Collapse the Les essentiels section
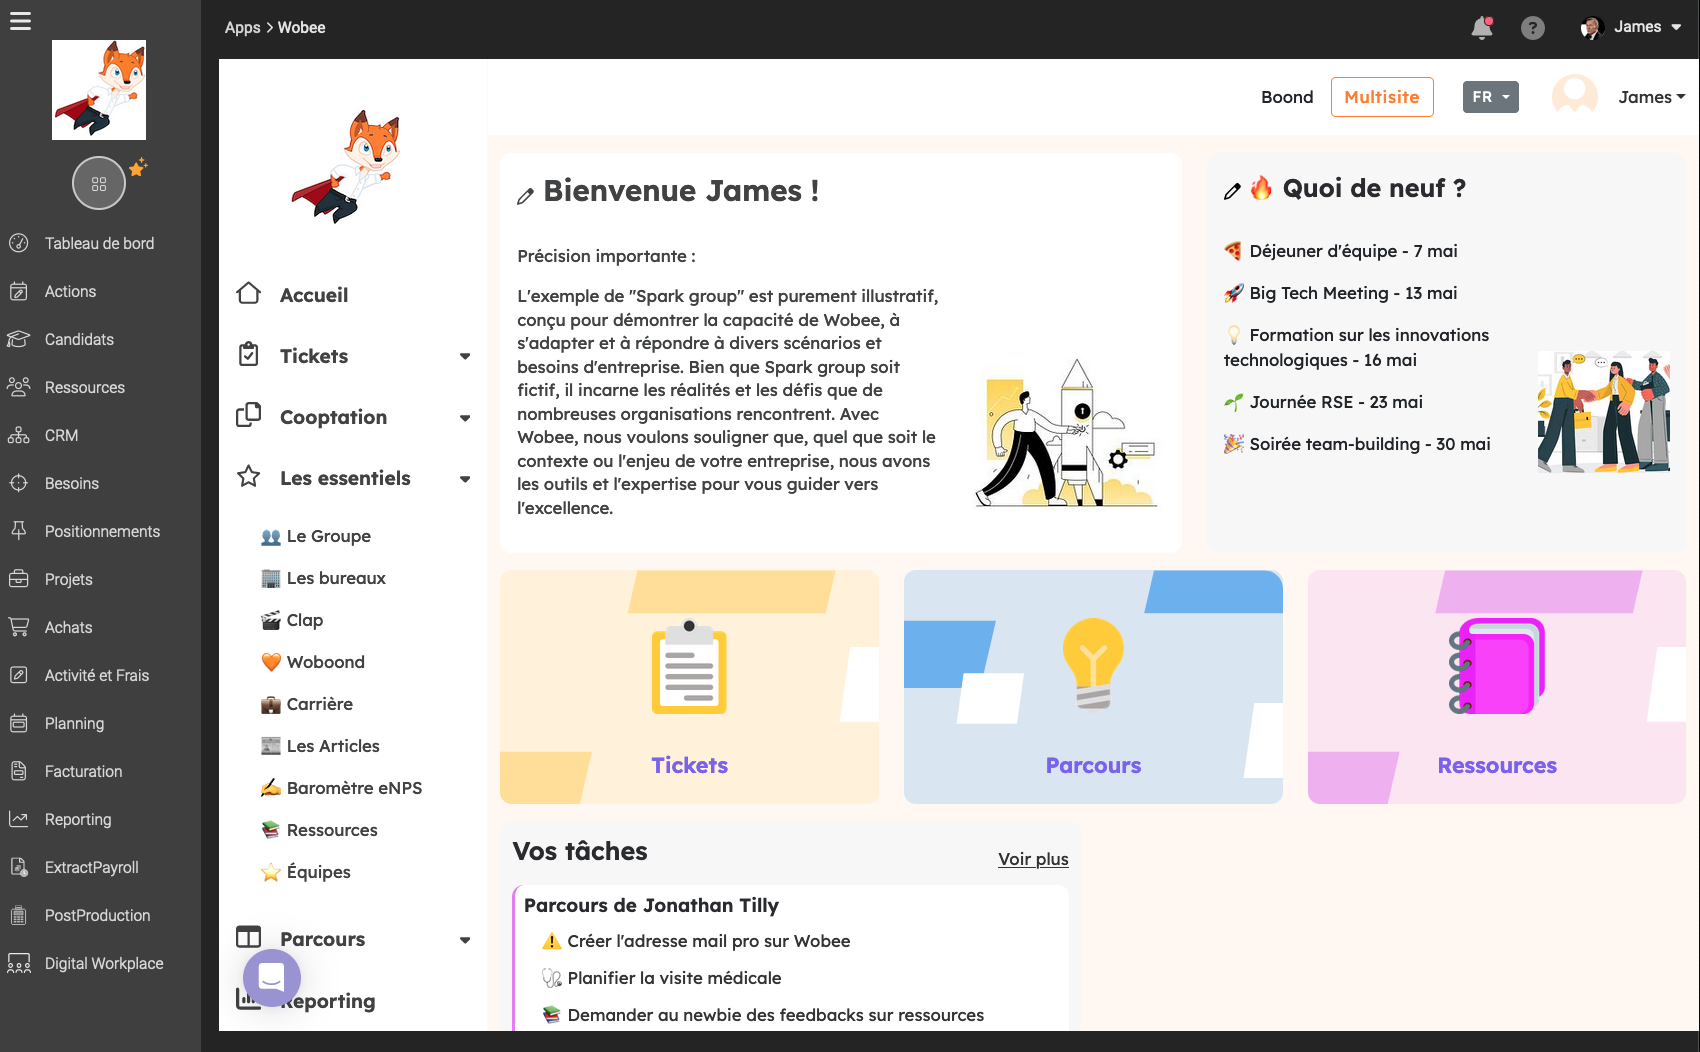Screen dimensions: 1700x1052 pos(465,479)
